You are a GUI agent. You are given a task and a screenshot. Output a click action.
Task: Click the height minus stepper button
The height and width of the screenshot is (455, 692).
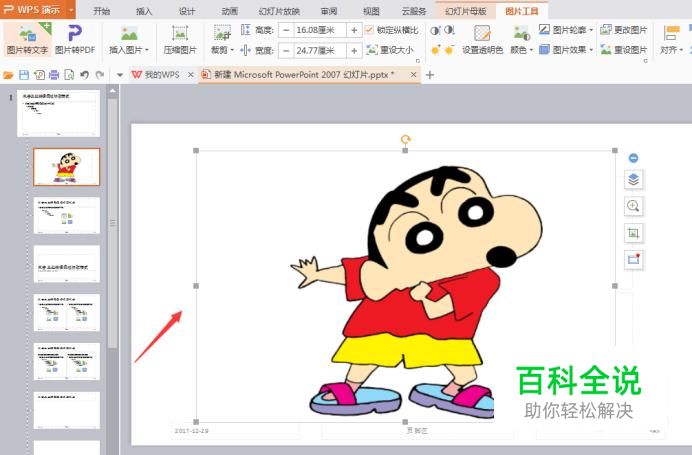(286, 30)
